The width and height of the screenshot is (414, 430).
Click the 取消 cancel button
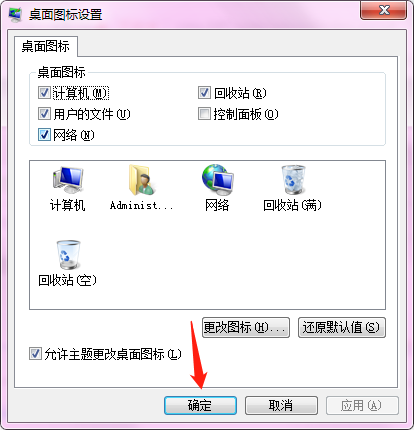click(x=281, y=405)
